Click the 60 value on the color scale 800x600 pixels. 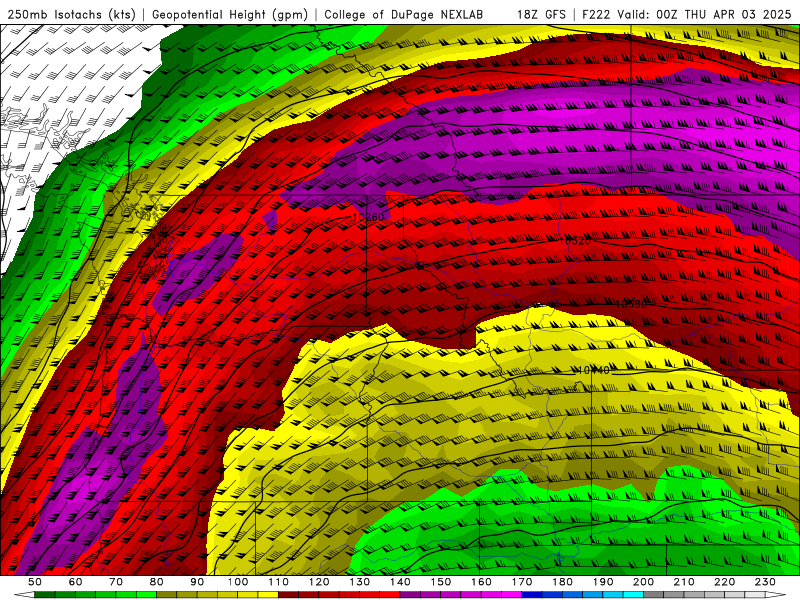point(75,582)
